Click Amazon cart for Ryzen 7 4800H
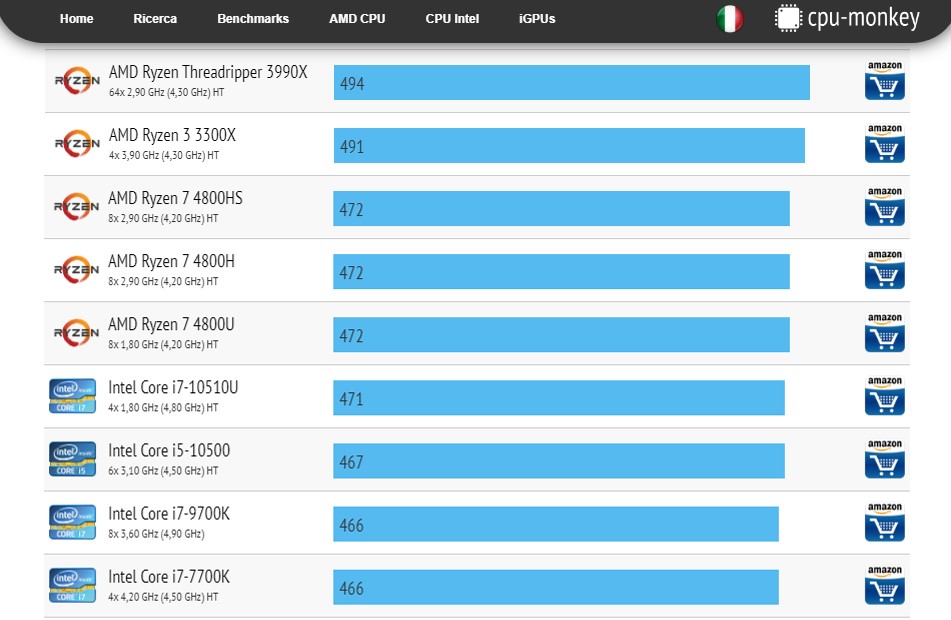 tap(885, 269)
